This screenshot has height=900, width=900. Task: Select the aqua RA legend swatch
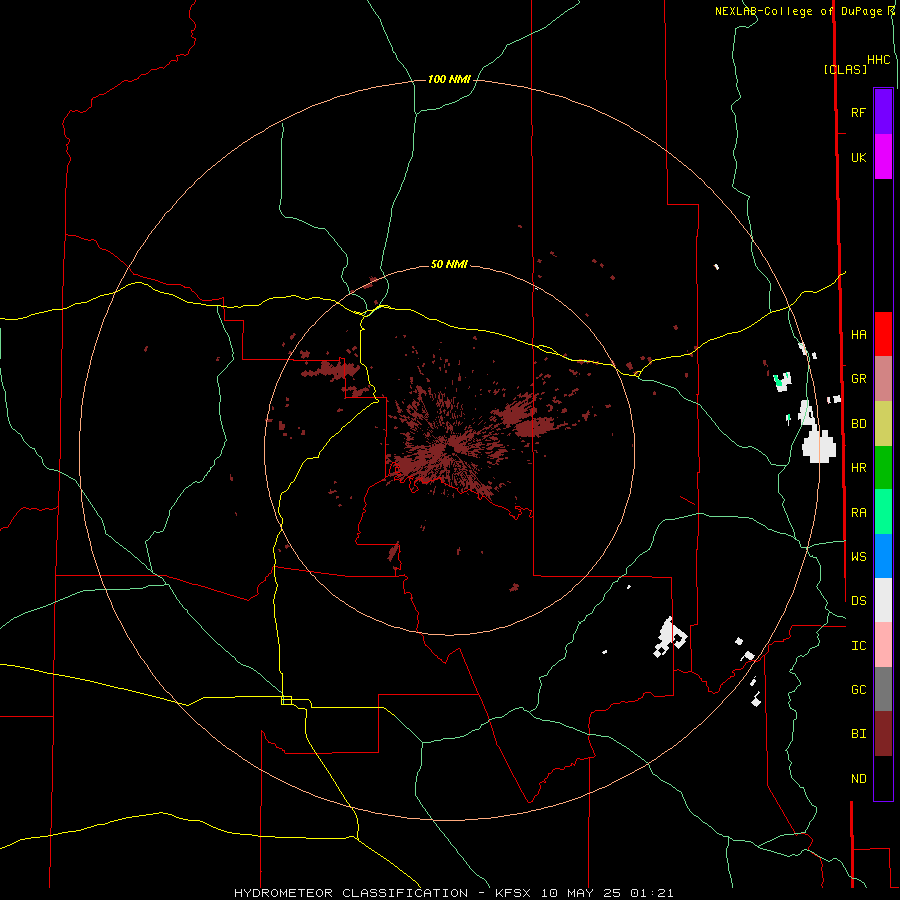[883, 512]
